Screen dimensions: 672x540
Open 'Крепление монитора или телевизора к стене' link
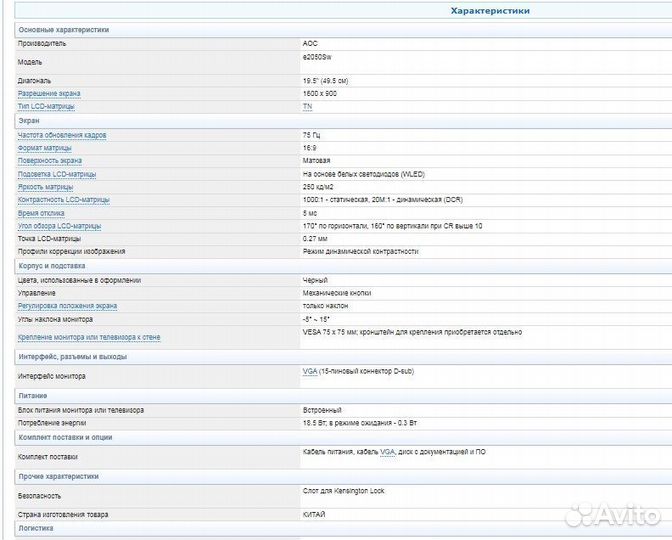pyautogui.click(x=89, y=337)
